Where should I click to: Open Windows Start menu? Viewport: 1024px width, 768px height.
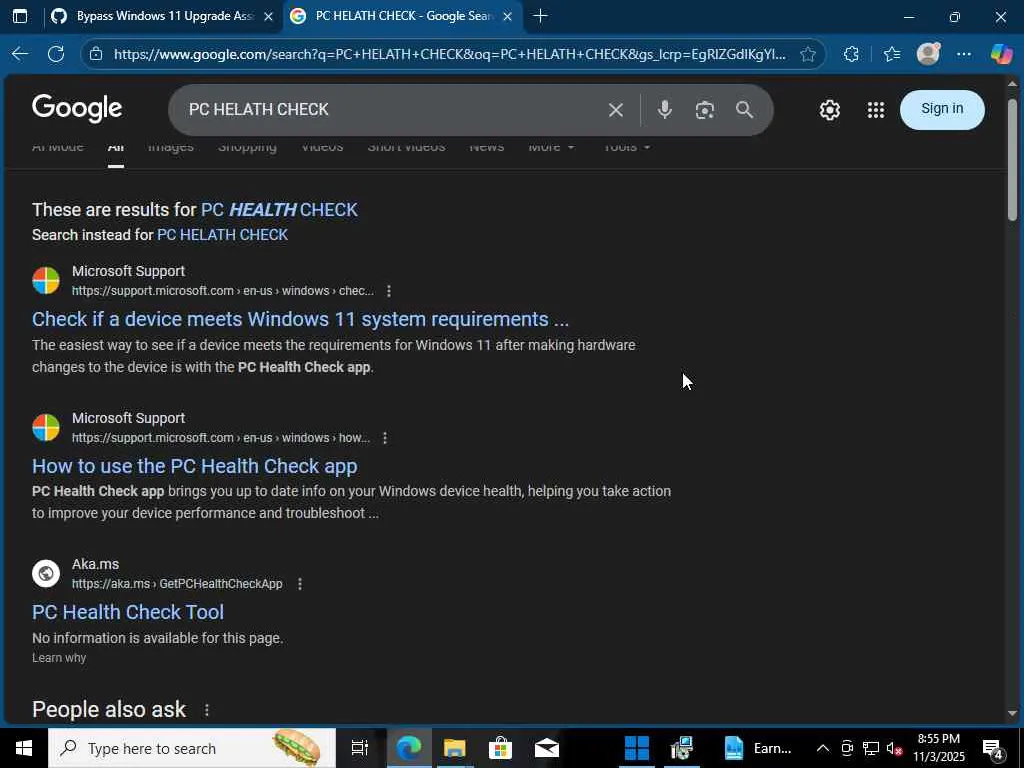point(24,748)
